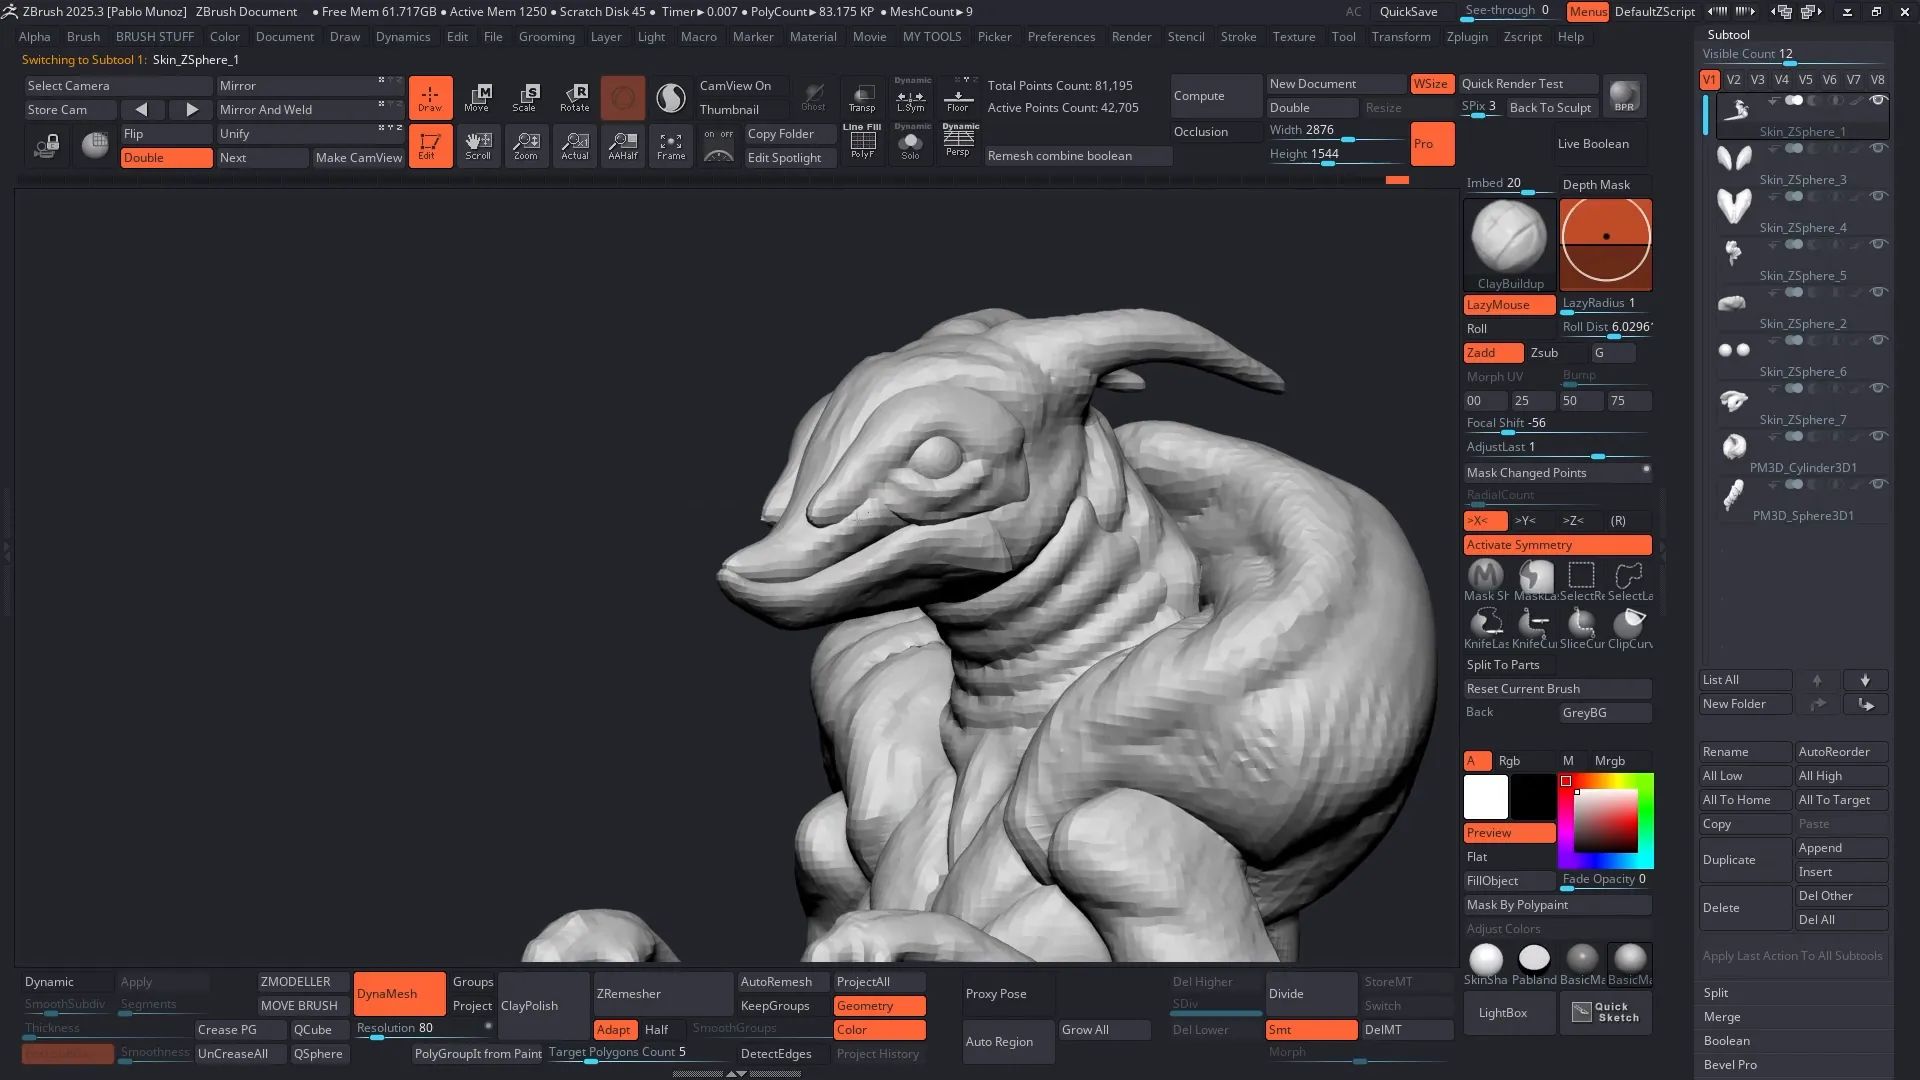
Task: Expand the Boolean section
Action: pyautogui.click(x=1726, y=1041)
